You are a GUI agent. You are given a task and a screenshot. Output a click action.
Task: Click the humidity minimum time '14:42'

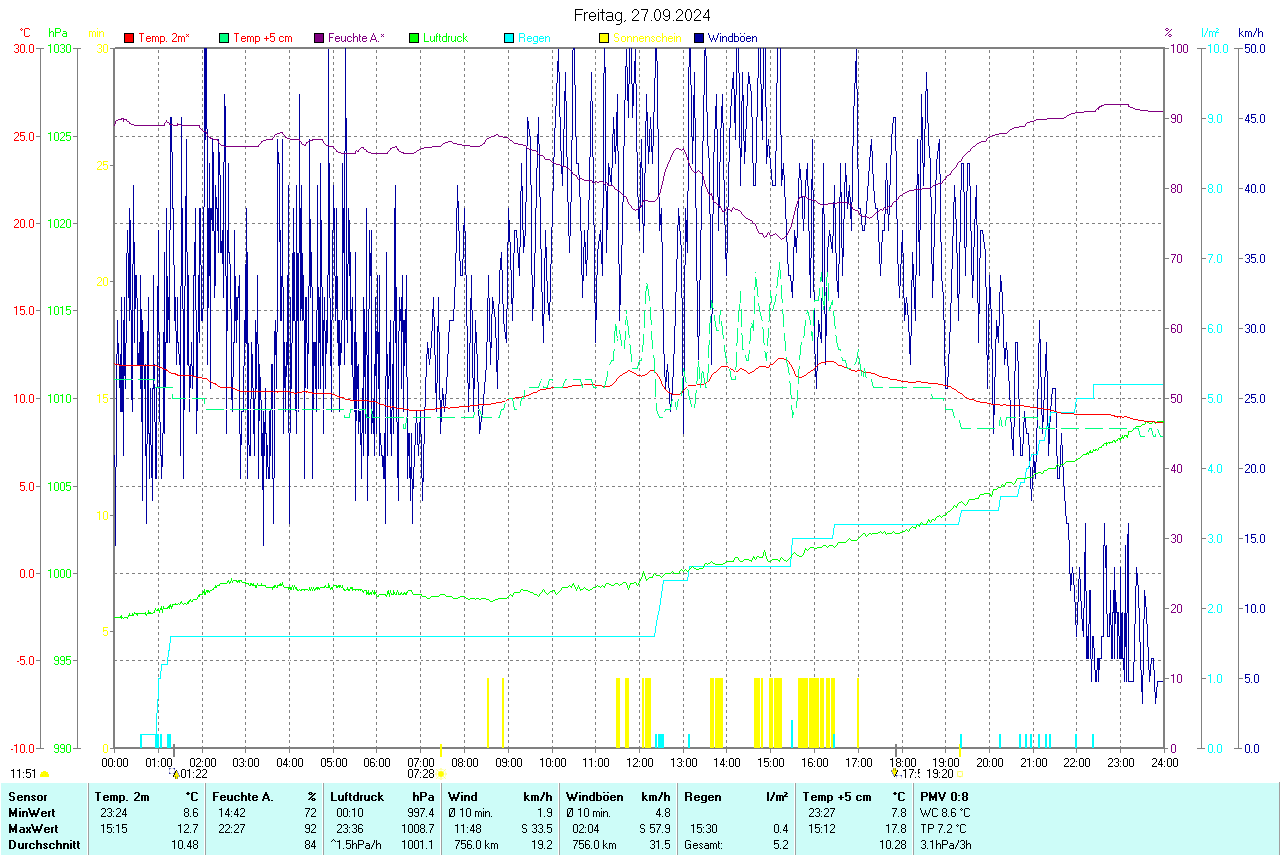(232, 813)
